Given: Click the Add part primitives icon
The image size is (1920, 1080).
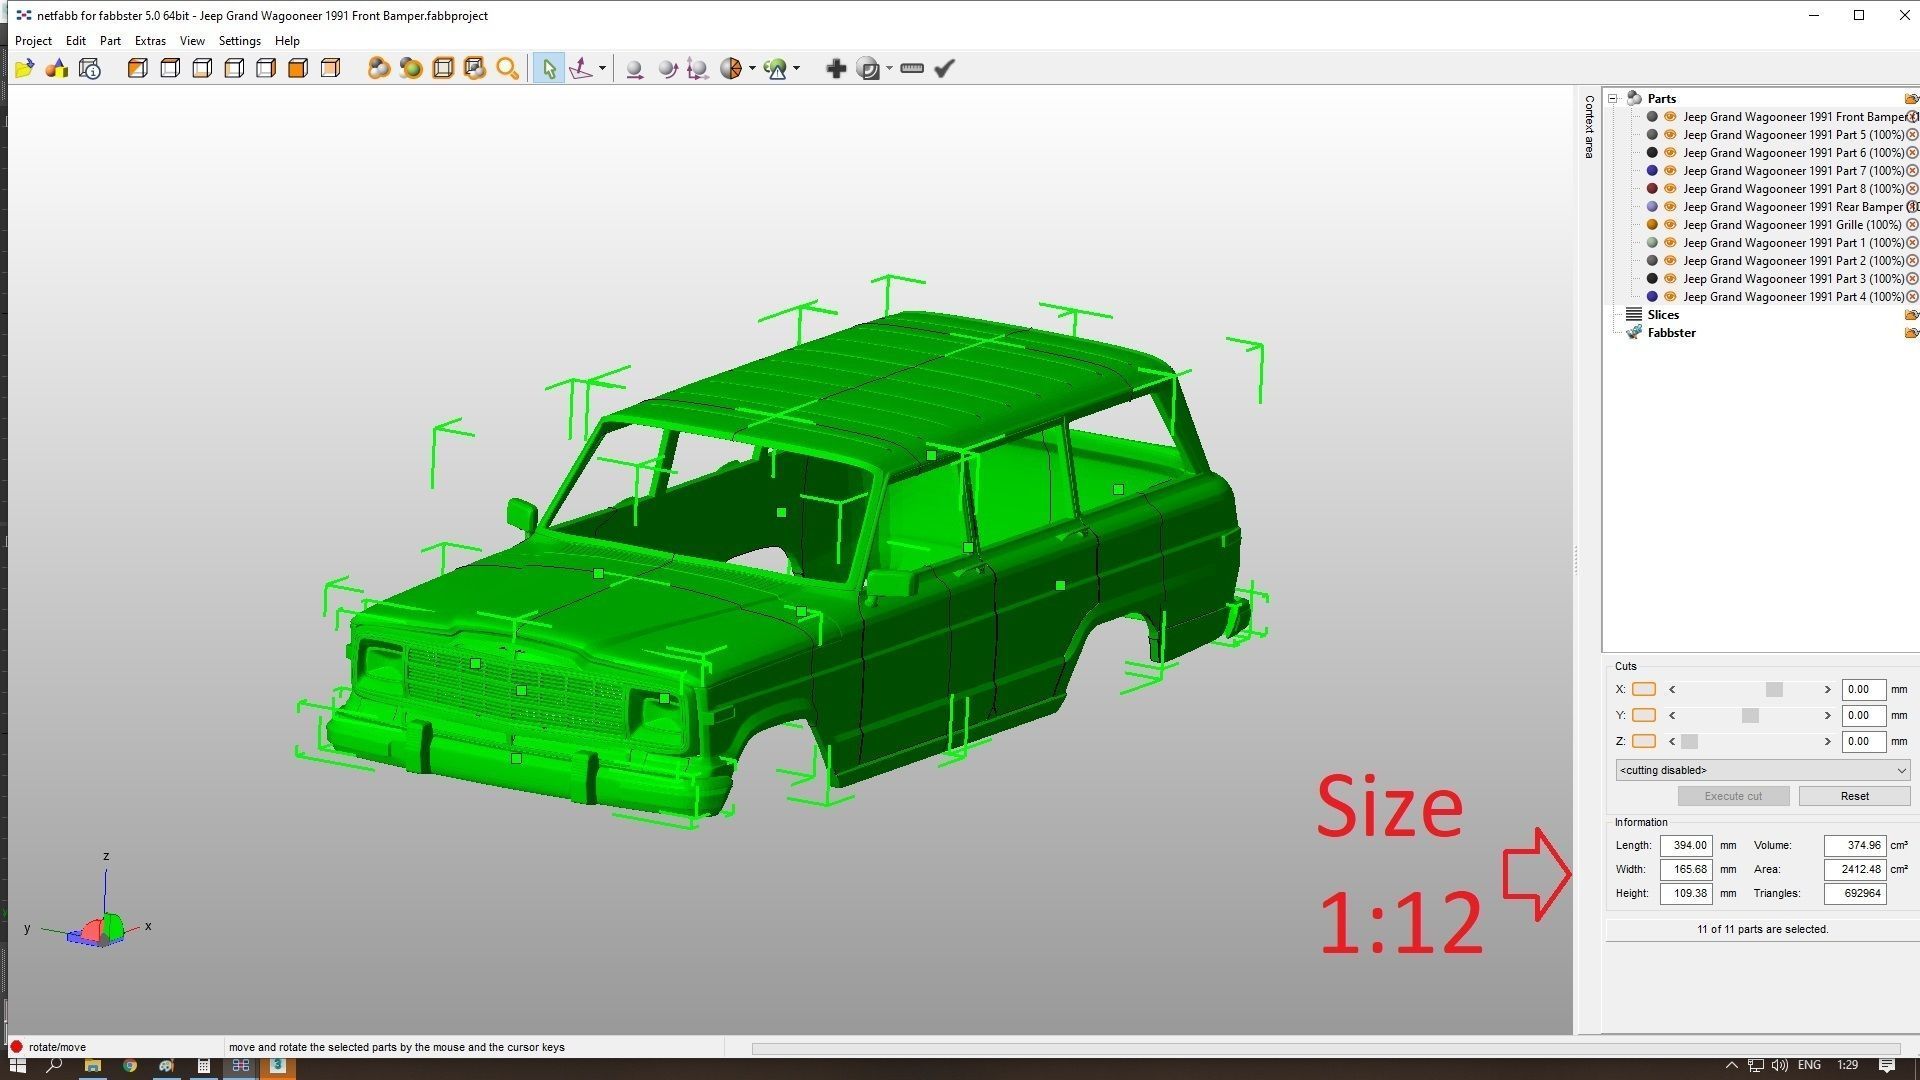Looking at the screenshot, I should click(x=57, y=68).
